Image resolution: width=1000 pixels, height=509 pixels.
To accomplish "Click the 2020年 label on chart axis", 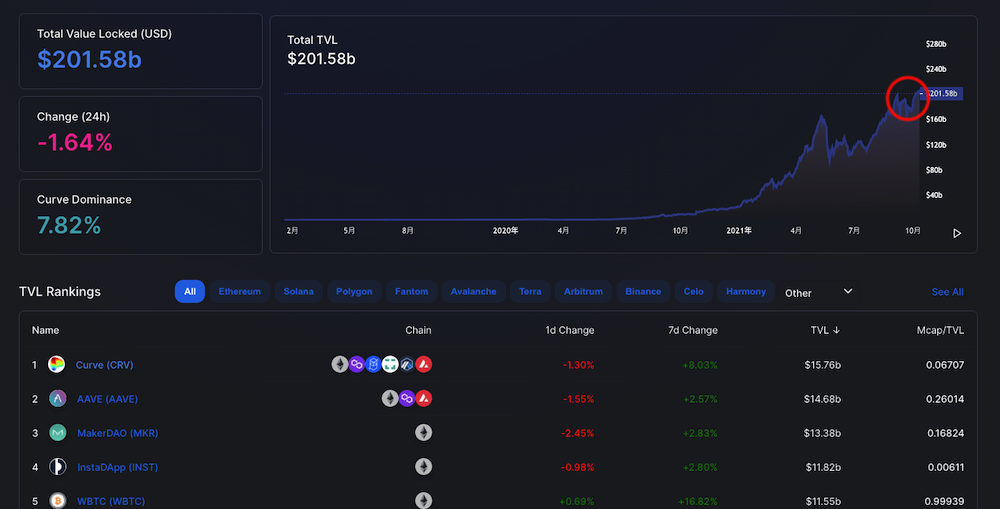I will point(505,231).
